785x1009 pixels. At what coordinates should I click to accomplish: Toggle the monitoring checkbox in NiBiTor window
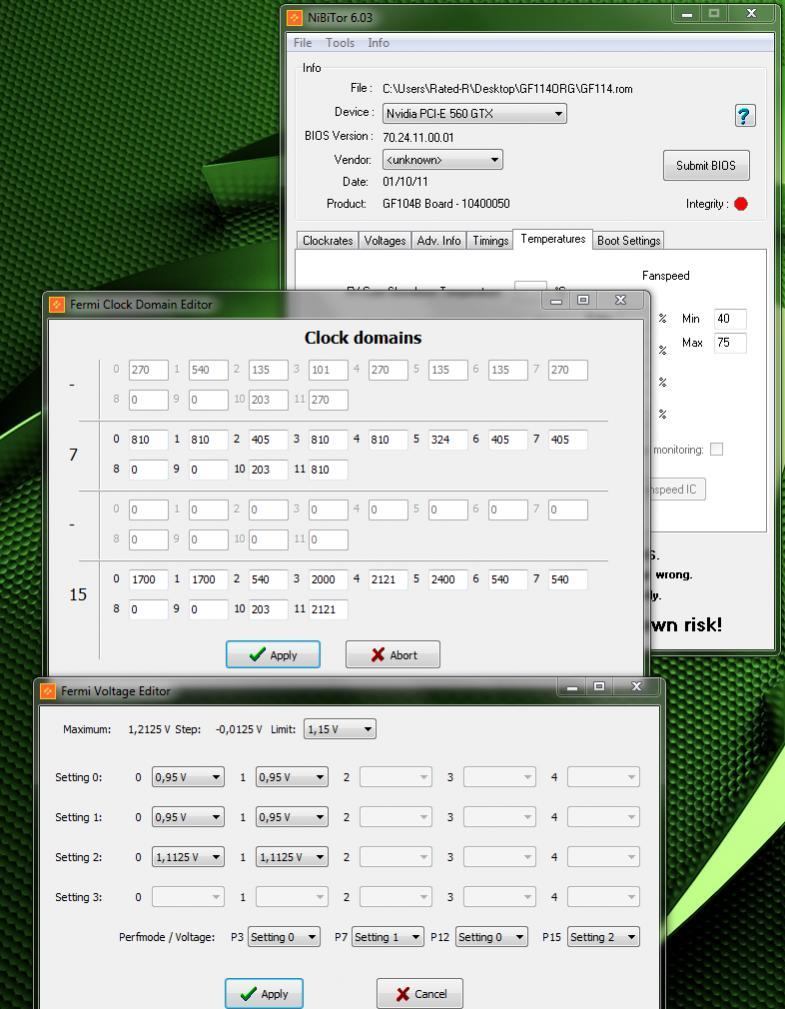point(716,449)
